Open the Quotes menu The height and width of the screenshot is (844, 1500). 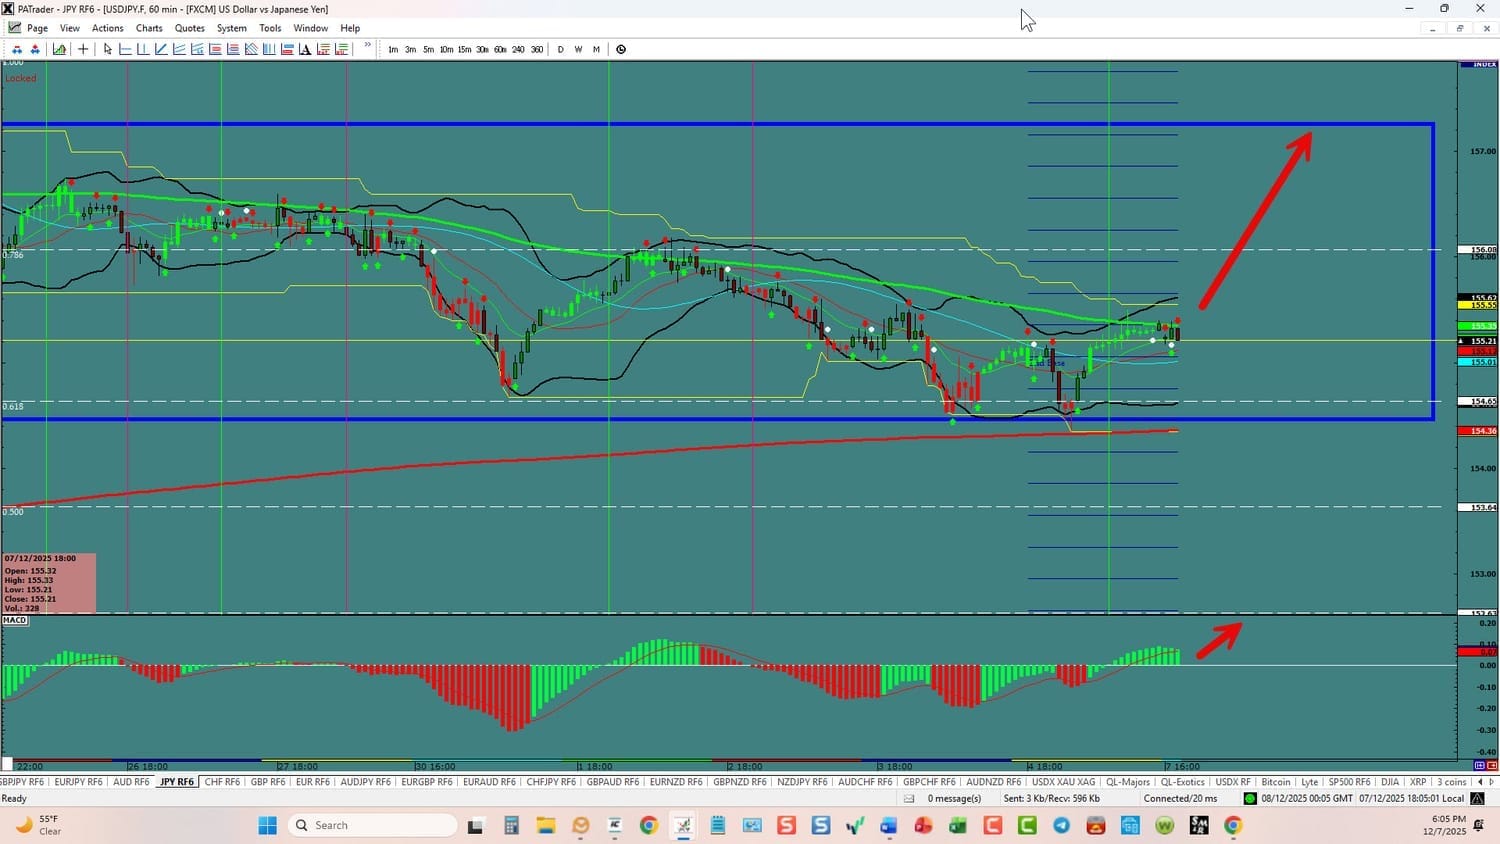[x=189, y=28]
